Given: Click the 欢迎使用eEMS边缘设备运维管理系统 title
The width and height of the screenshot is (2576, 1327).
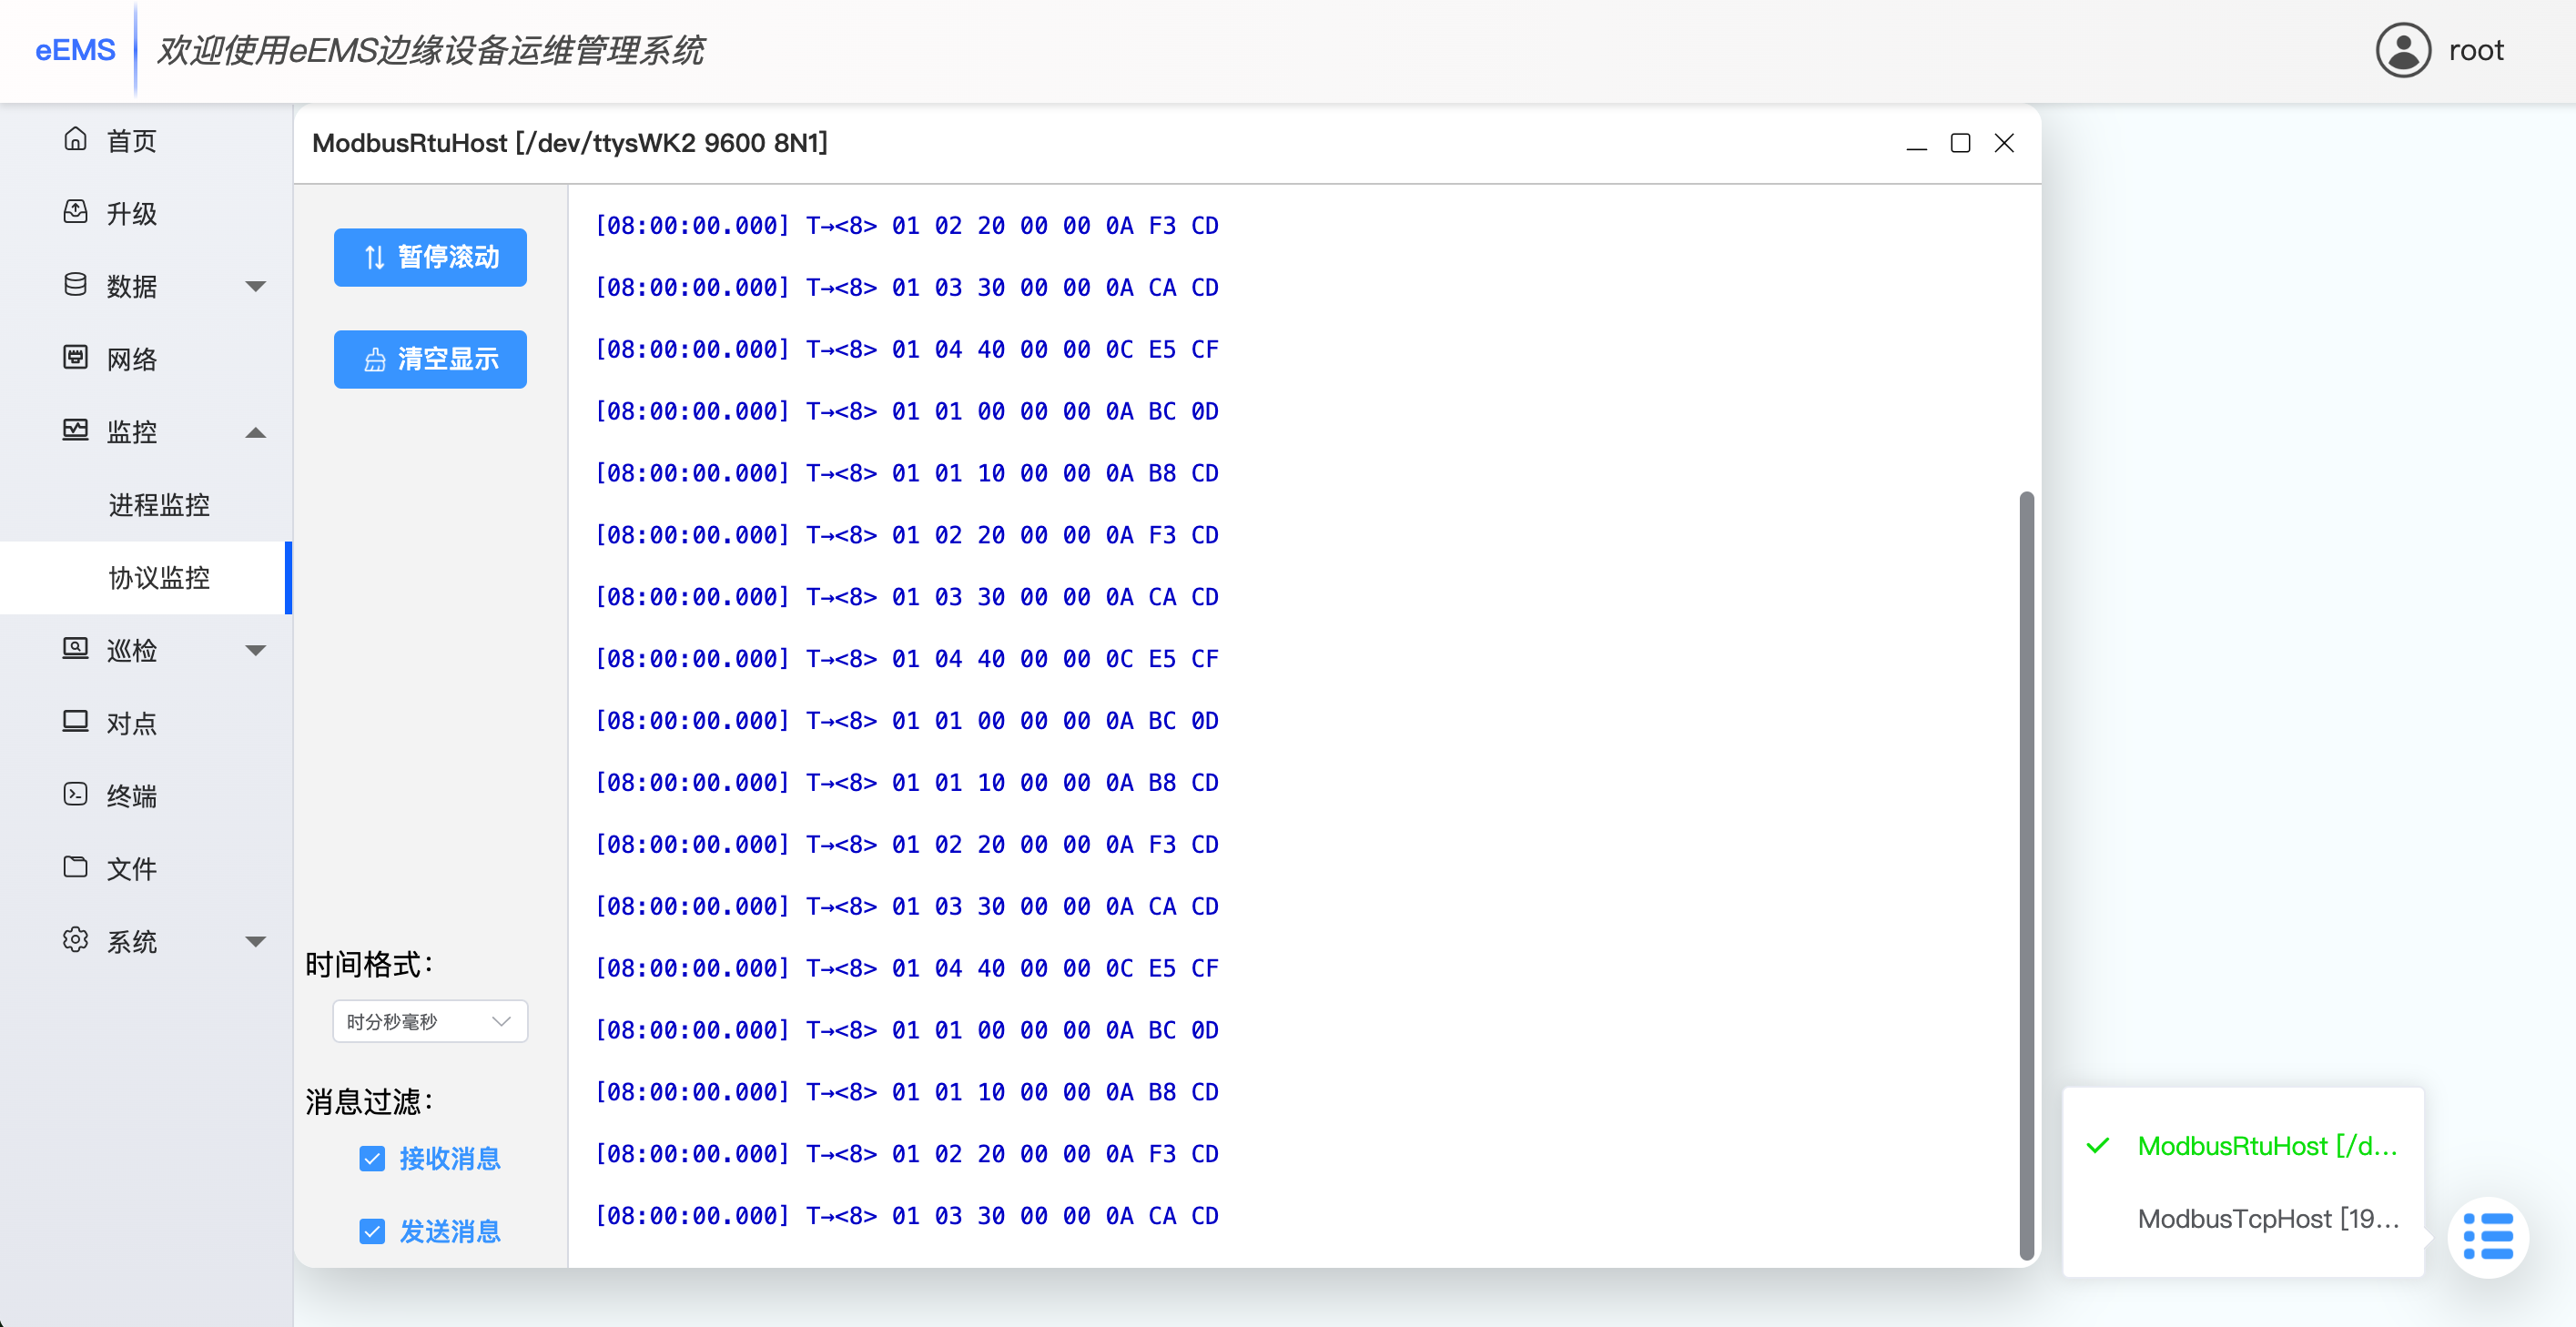Looking at the screenshot, I should (430, 50).
